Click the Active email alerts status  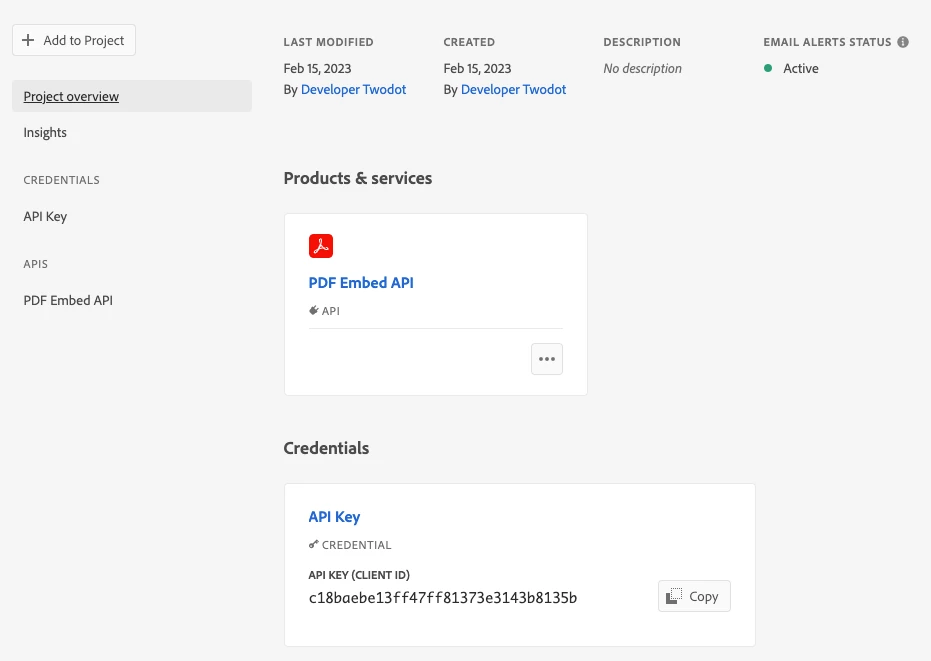click(791, 69)
